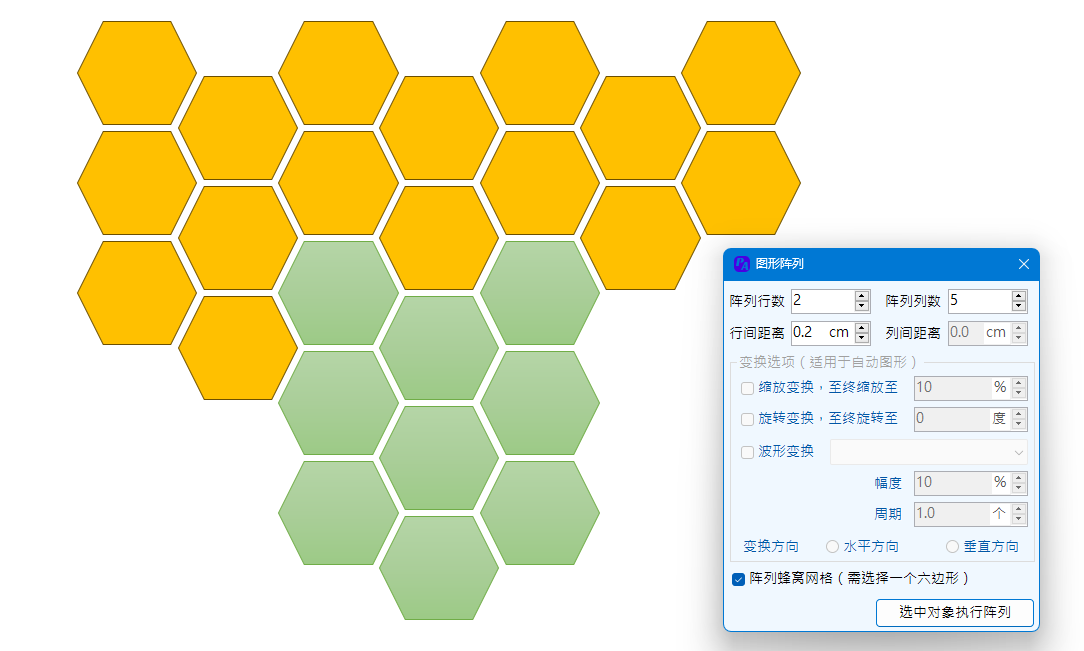1084x651 pixels.
Task: Increase the 阵列列数 value with up arrow
Action: point(1018,296)
